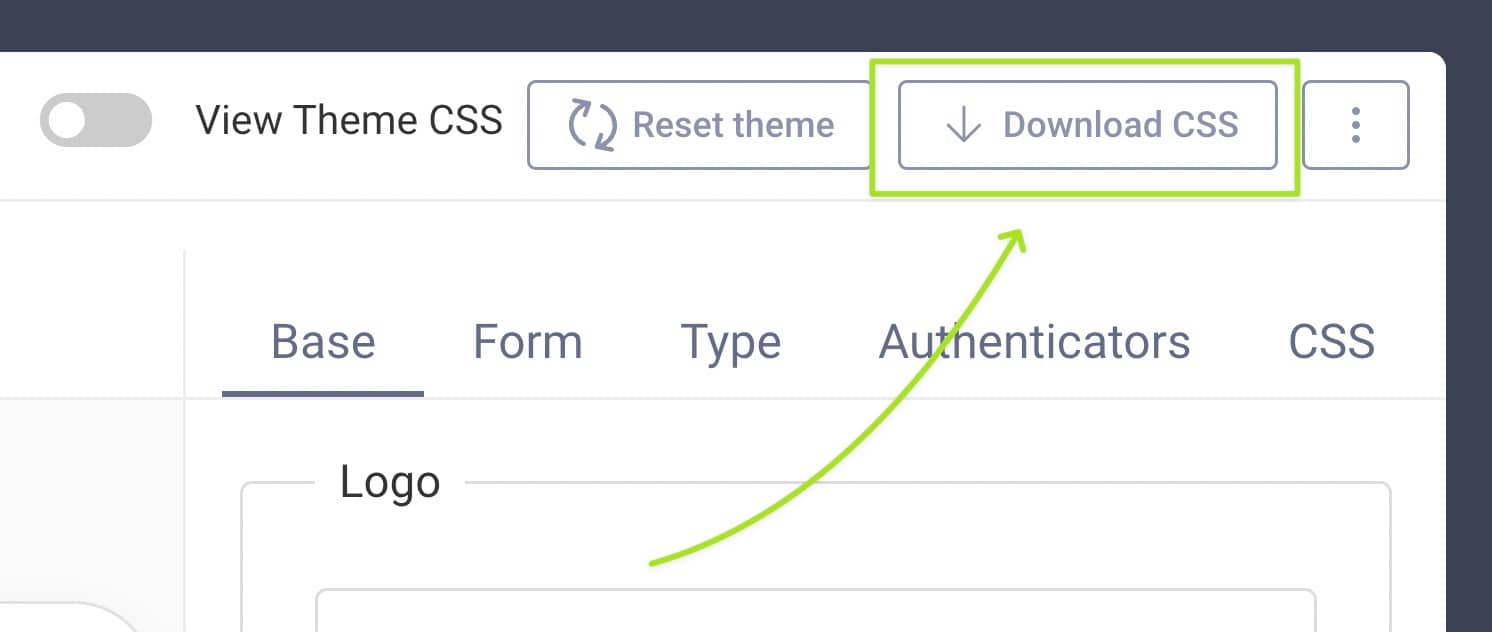1492x632 pixels.
Task: Enable the View Theme CSS toggle
Action: point(95,119)
